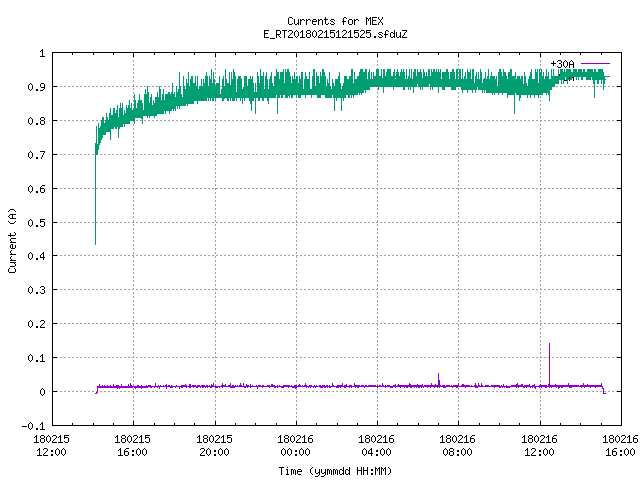This screenshot has width=640, height=480.
Task: Click the y-axis tick label "1"
Action: [x=42, y=53]
